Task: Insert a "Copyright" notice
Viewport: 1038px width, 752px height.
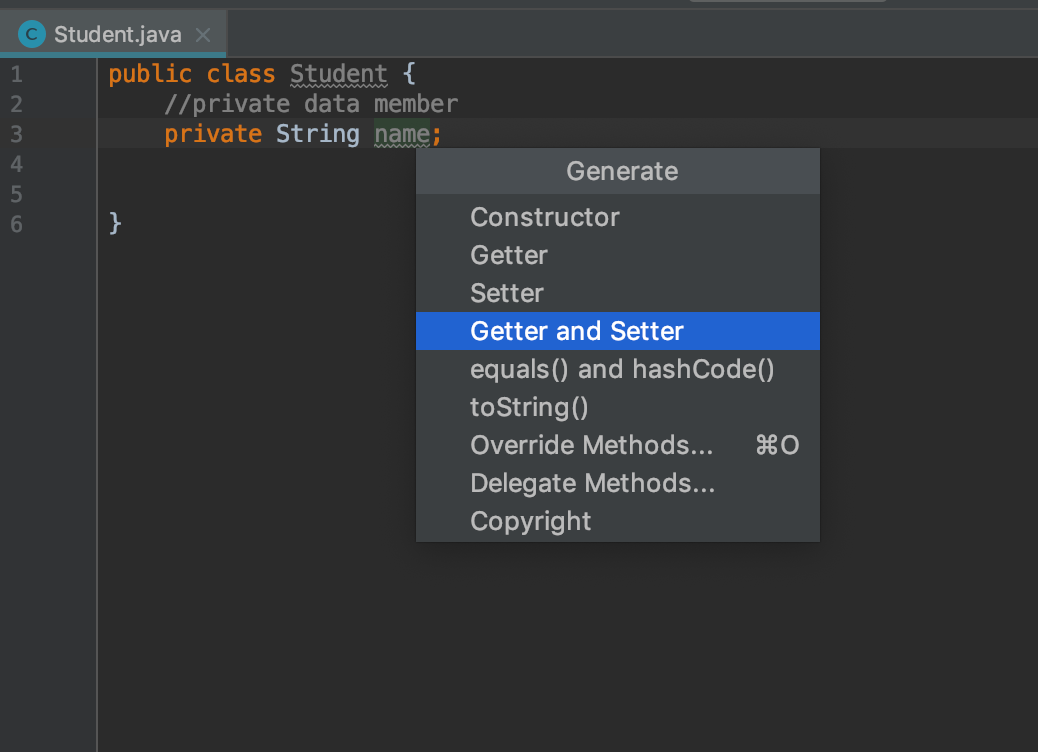Action: click(x=530, y=521)
